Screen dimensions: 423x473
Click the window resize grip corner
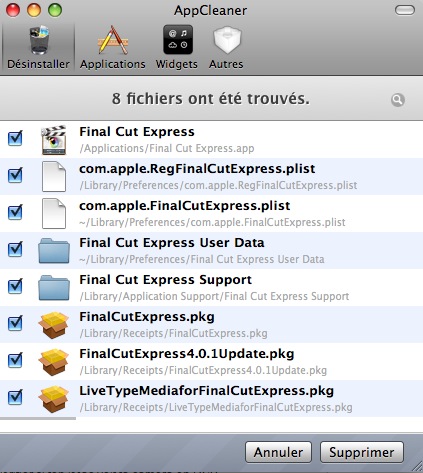pos(416,465)
